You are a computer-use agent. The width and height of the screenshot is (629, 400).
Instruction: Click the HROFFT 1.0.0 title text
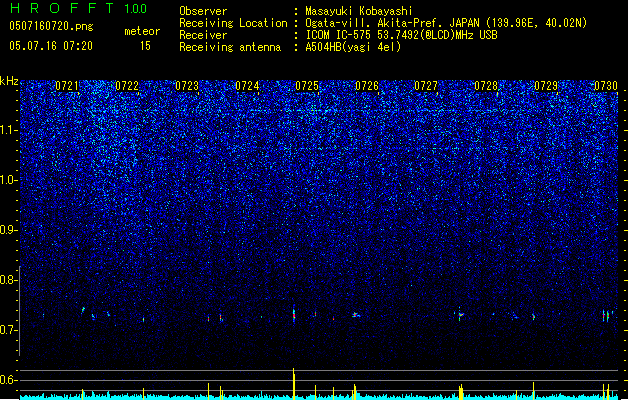79,8
